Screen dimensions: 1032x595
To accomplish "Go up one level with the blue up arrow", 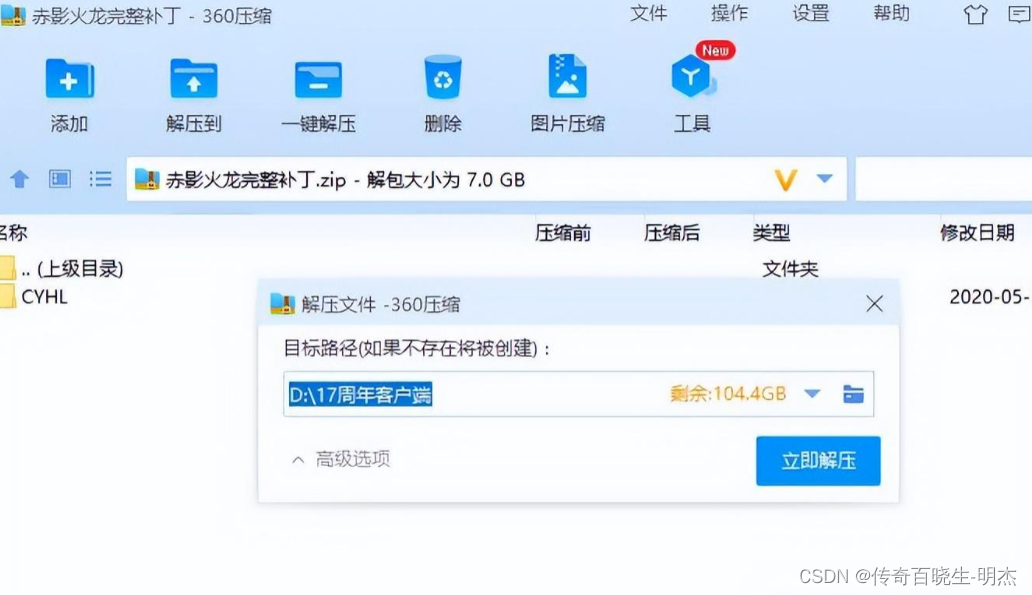I will click(19, 179).
